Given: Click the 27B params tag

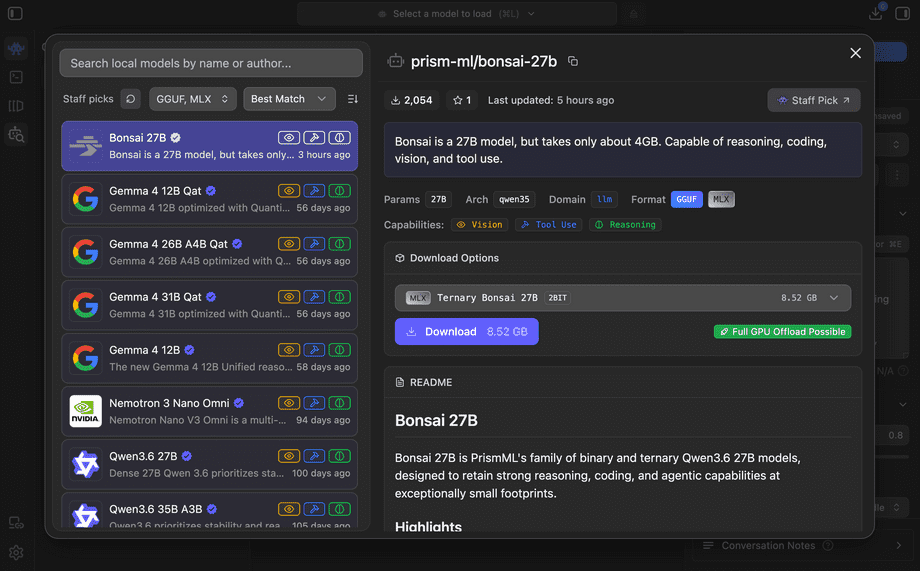Looking at the screenshot, I should tap(438, 200).
